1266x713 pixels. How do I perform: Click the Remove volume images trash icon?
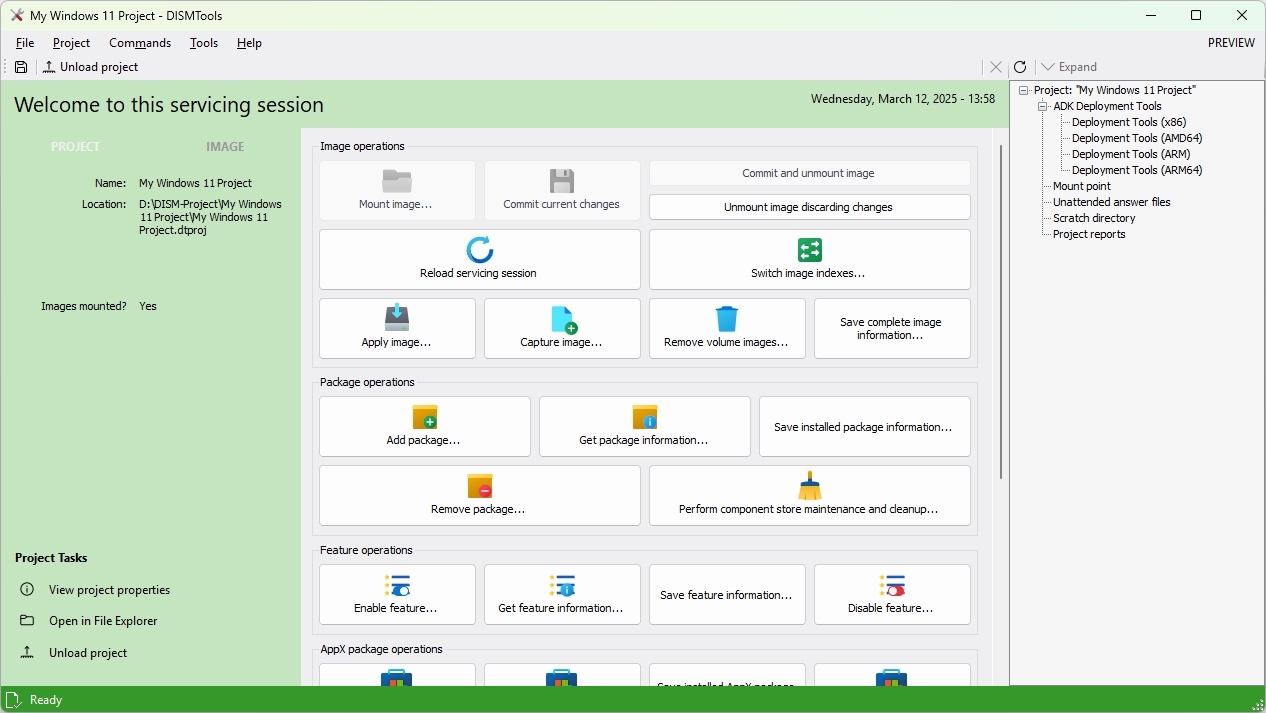coord(727,318)
